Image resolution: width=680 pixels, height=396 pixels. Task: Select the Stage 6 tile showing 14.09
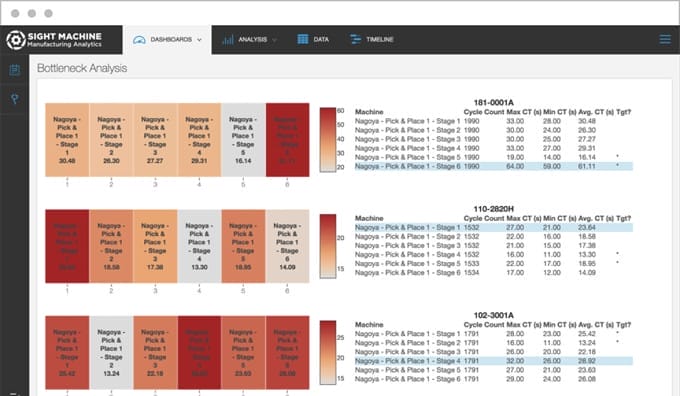click(x=288, y=246)
